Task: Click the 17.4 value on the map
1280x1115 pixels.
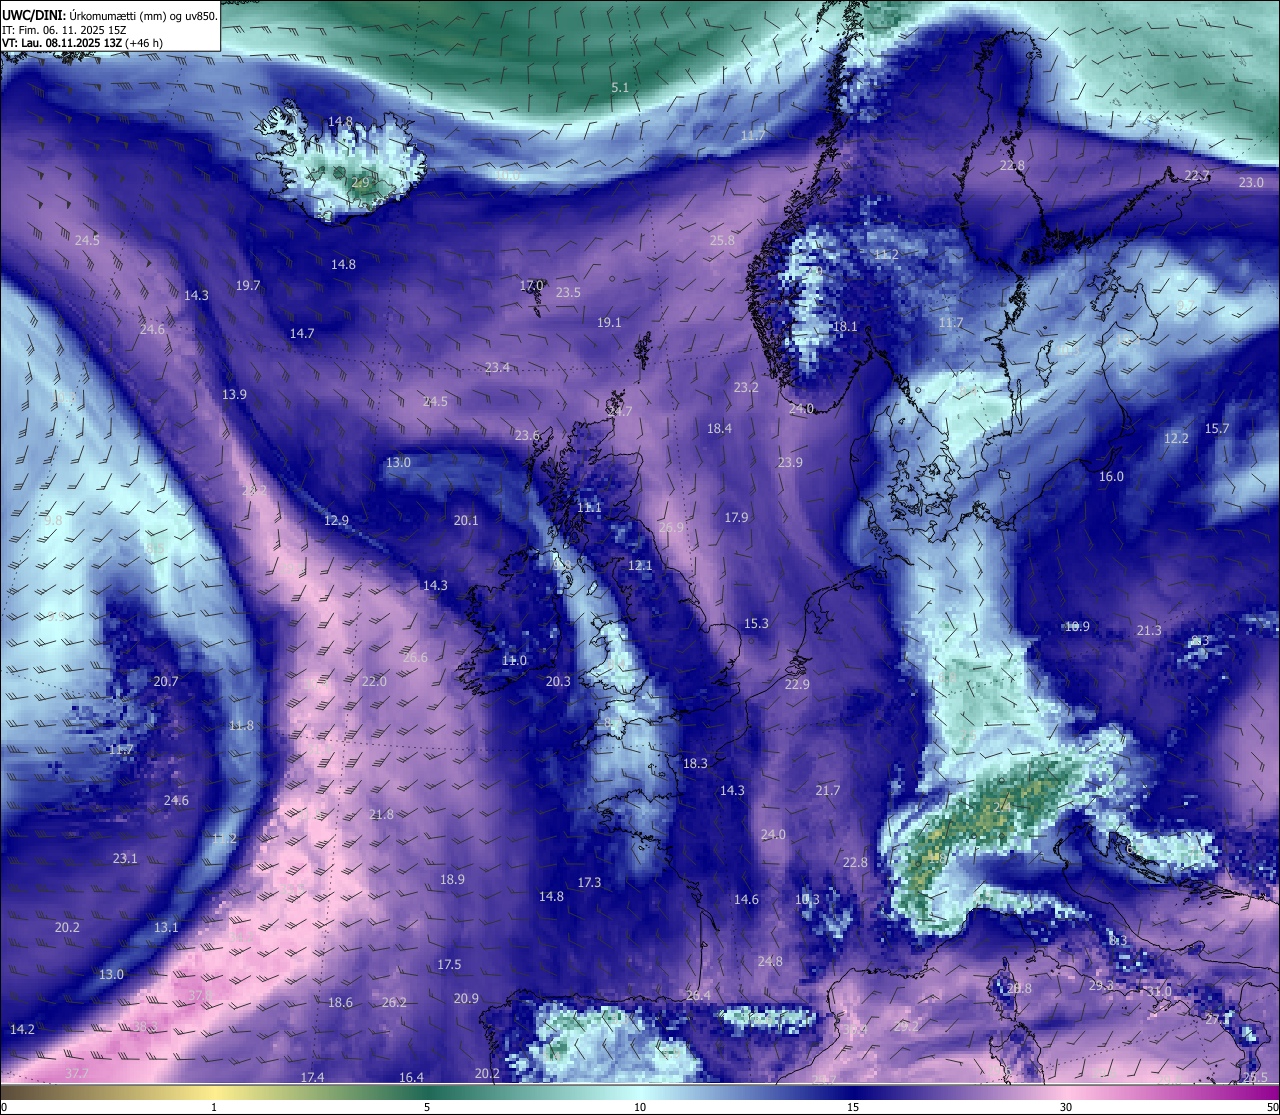Action: [x=312, y=1077]
